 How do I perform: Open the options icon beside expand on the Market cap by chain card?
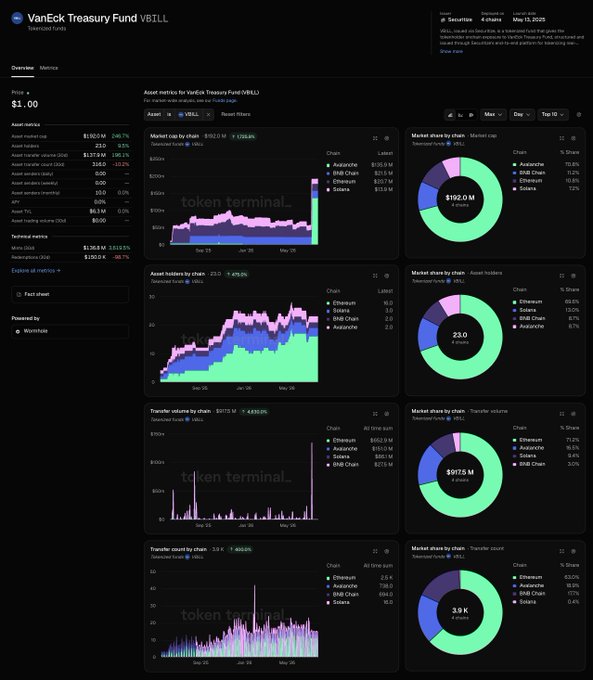click(387, 138)
